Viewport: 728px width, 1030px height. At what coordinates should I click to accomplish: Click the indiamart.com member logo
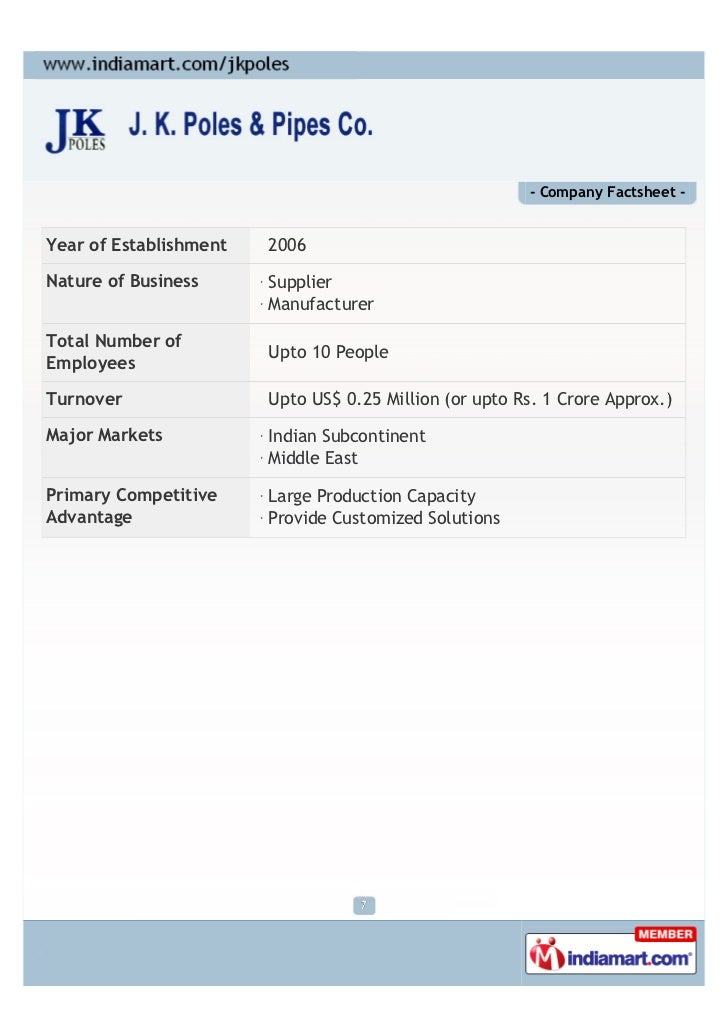(610, 952)
